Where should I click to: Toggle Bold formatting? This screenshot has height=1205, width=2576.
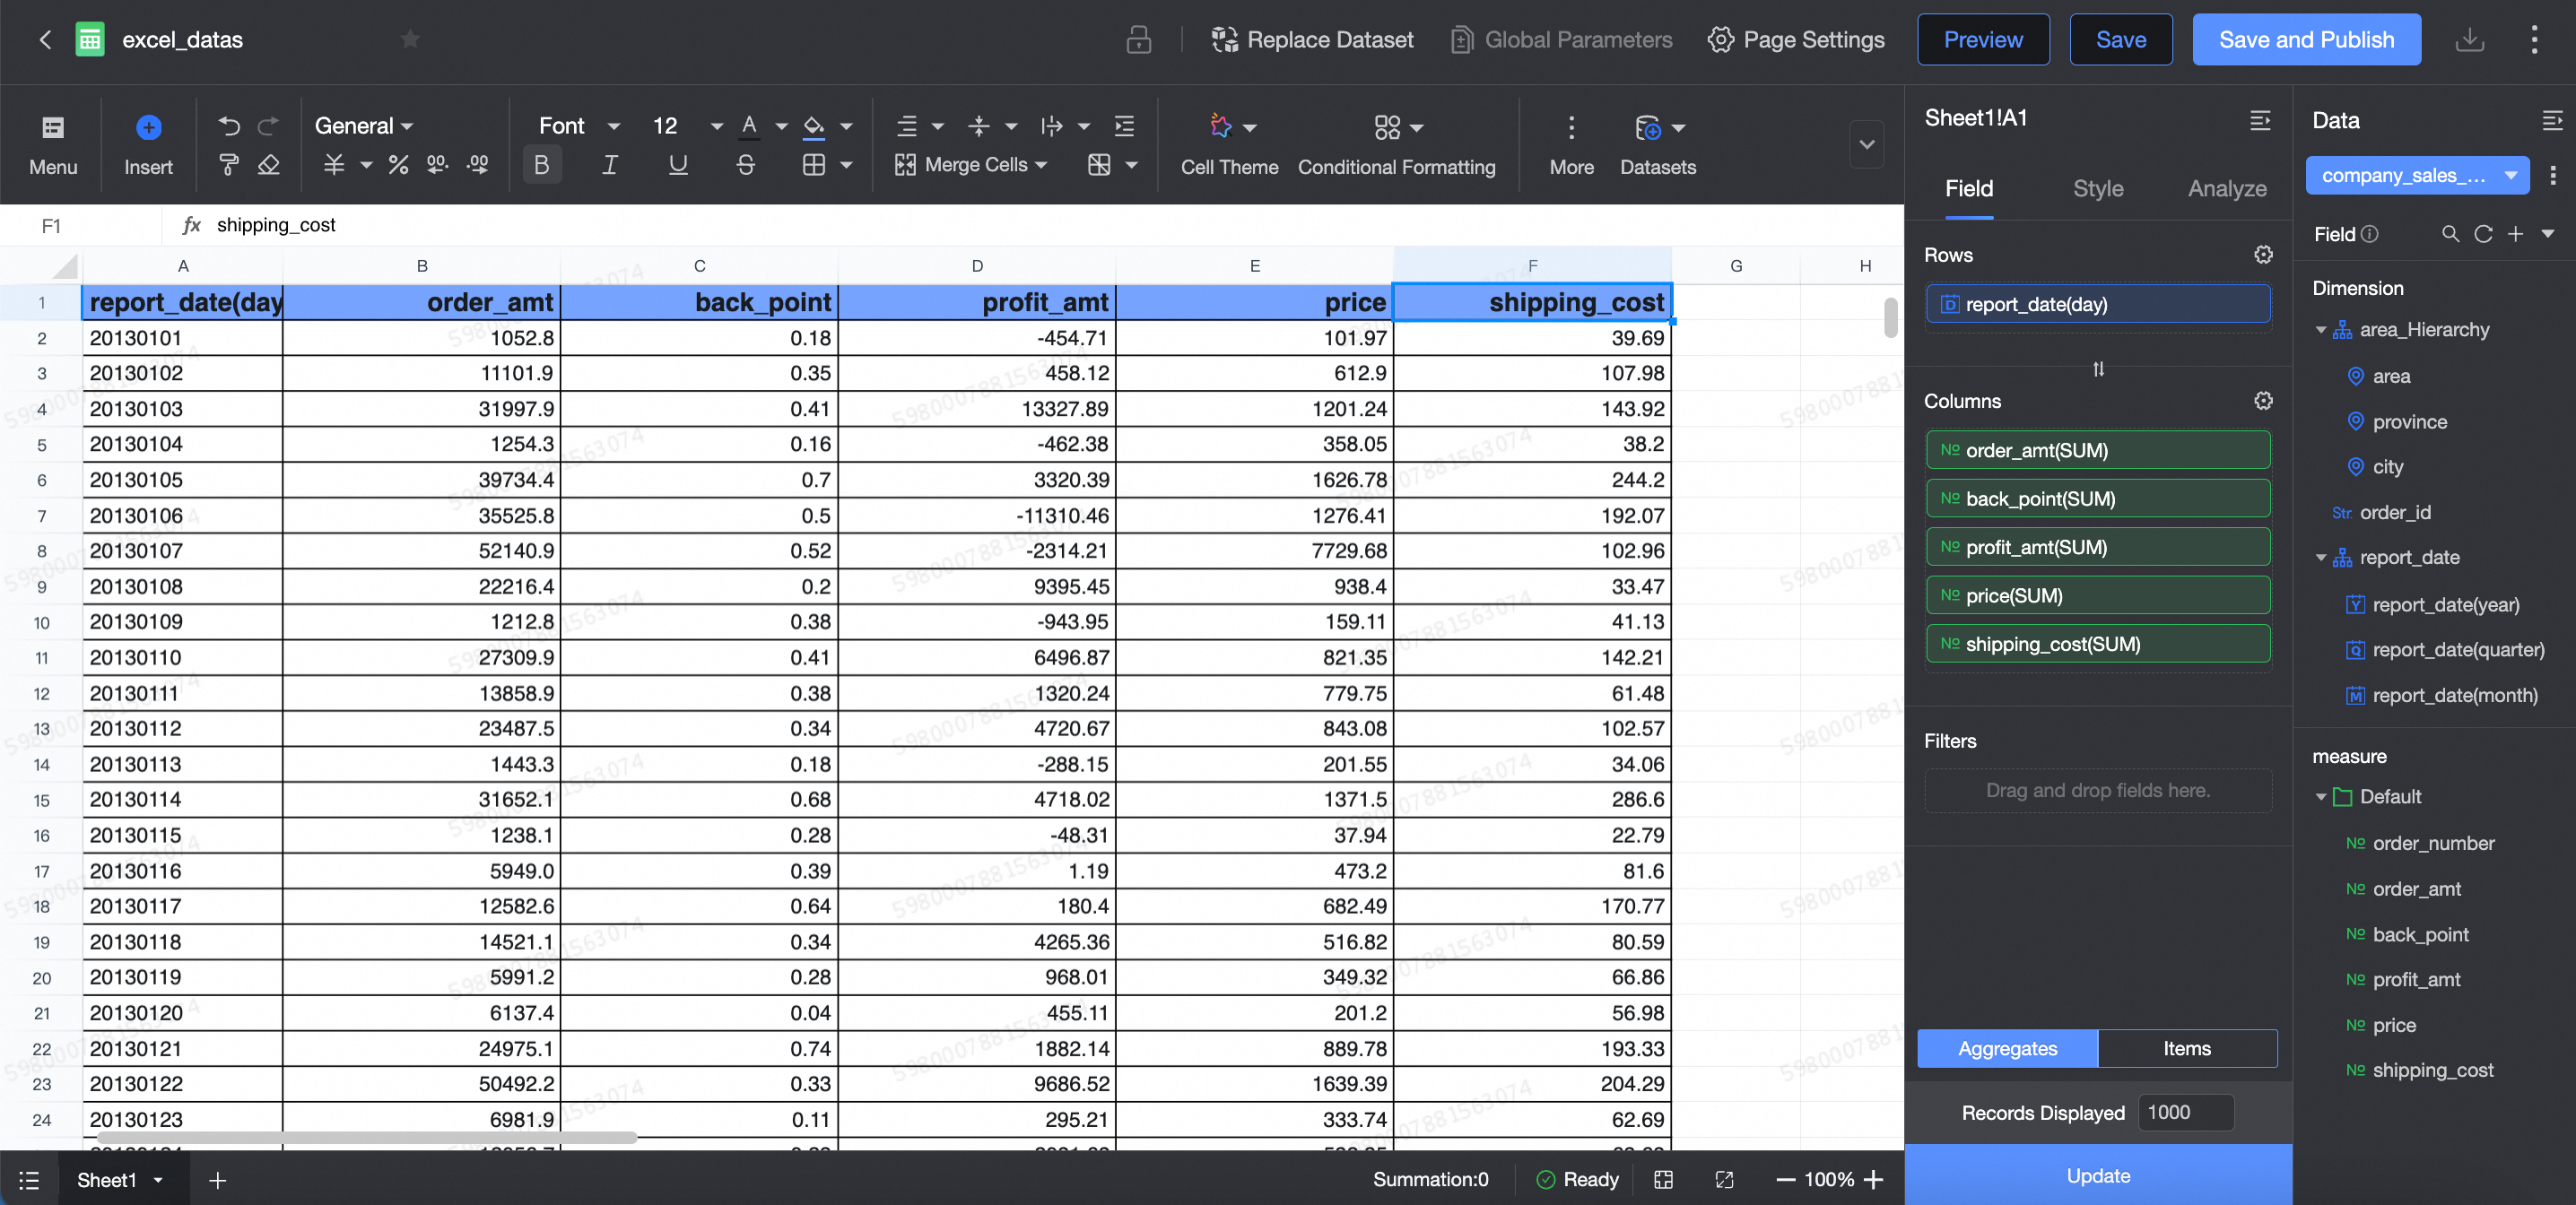pos(542,165)
